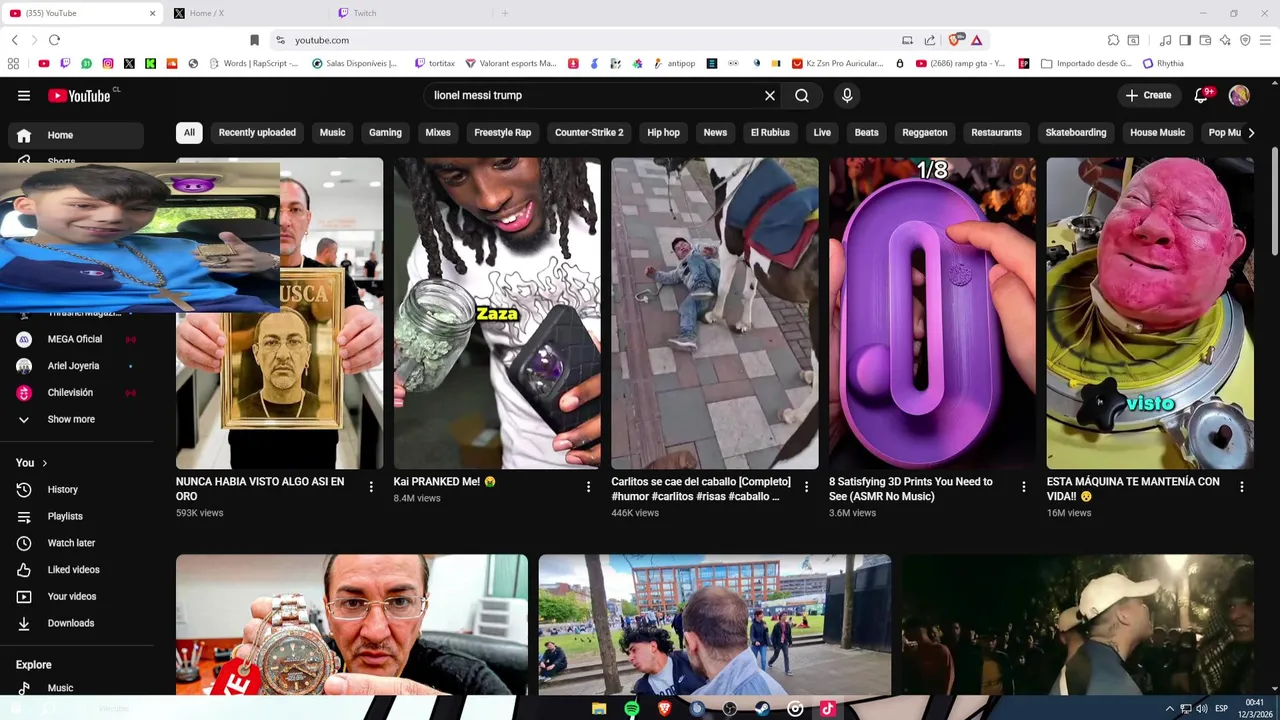Show more filter chips with right arrow
Viewport: 1280px width, 720px height.
coord(1250,133)
